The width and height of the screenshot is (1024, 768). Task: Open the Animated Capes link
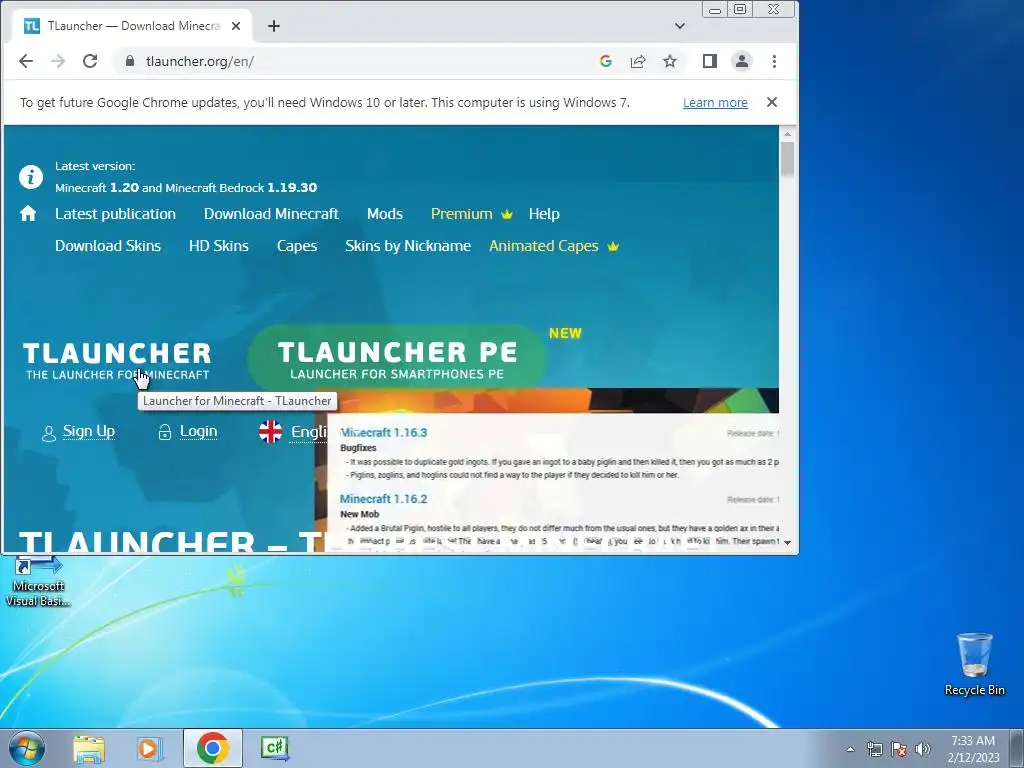click(x=543, y=246)
